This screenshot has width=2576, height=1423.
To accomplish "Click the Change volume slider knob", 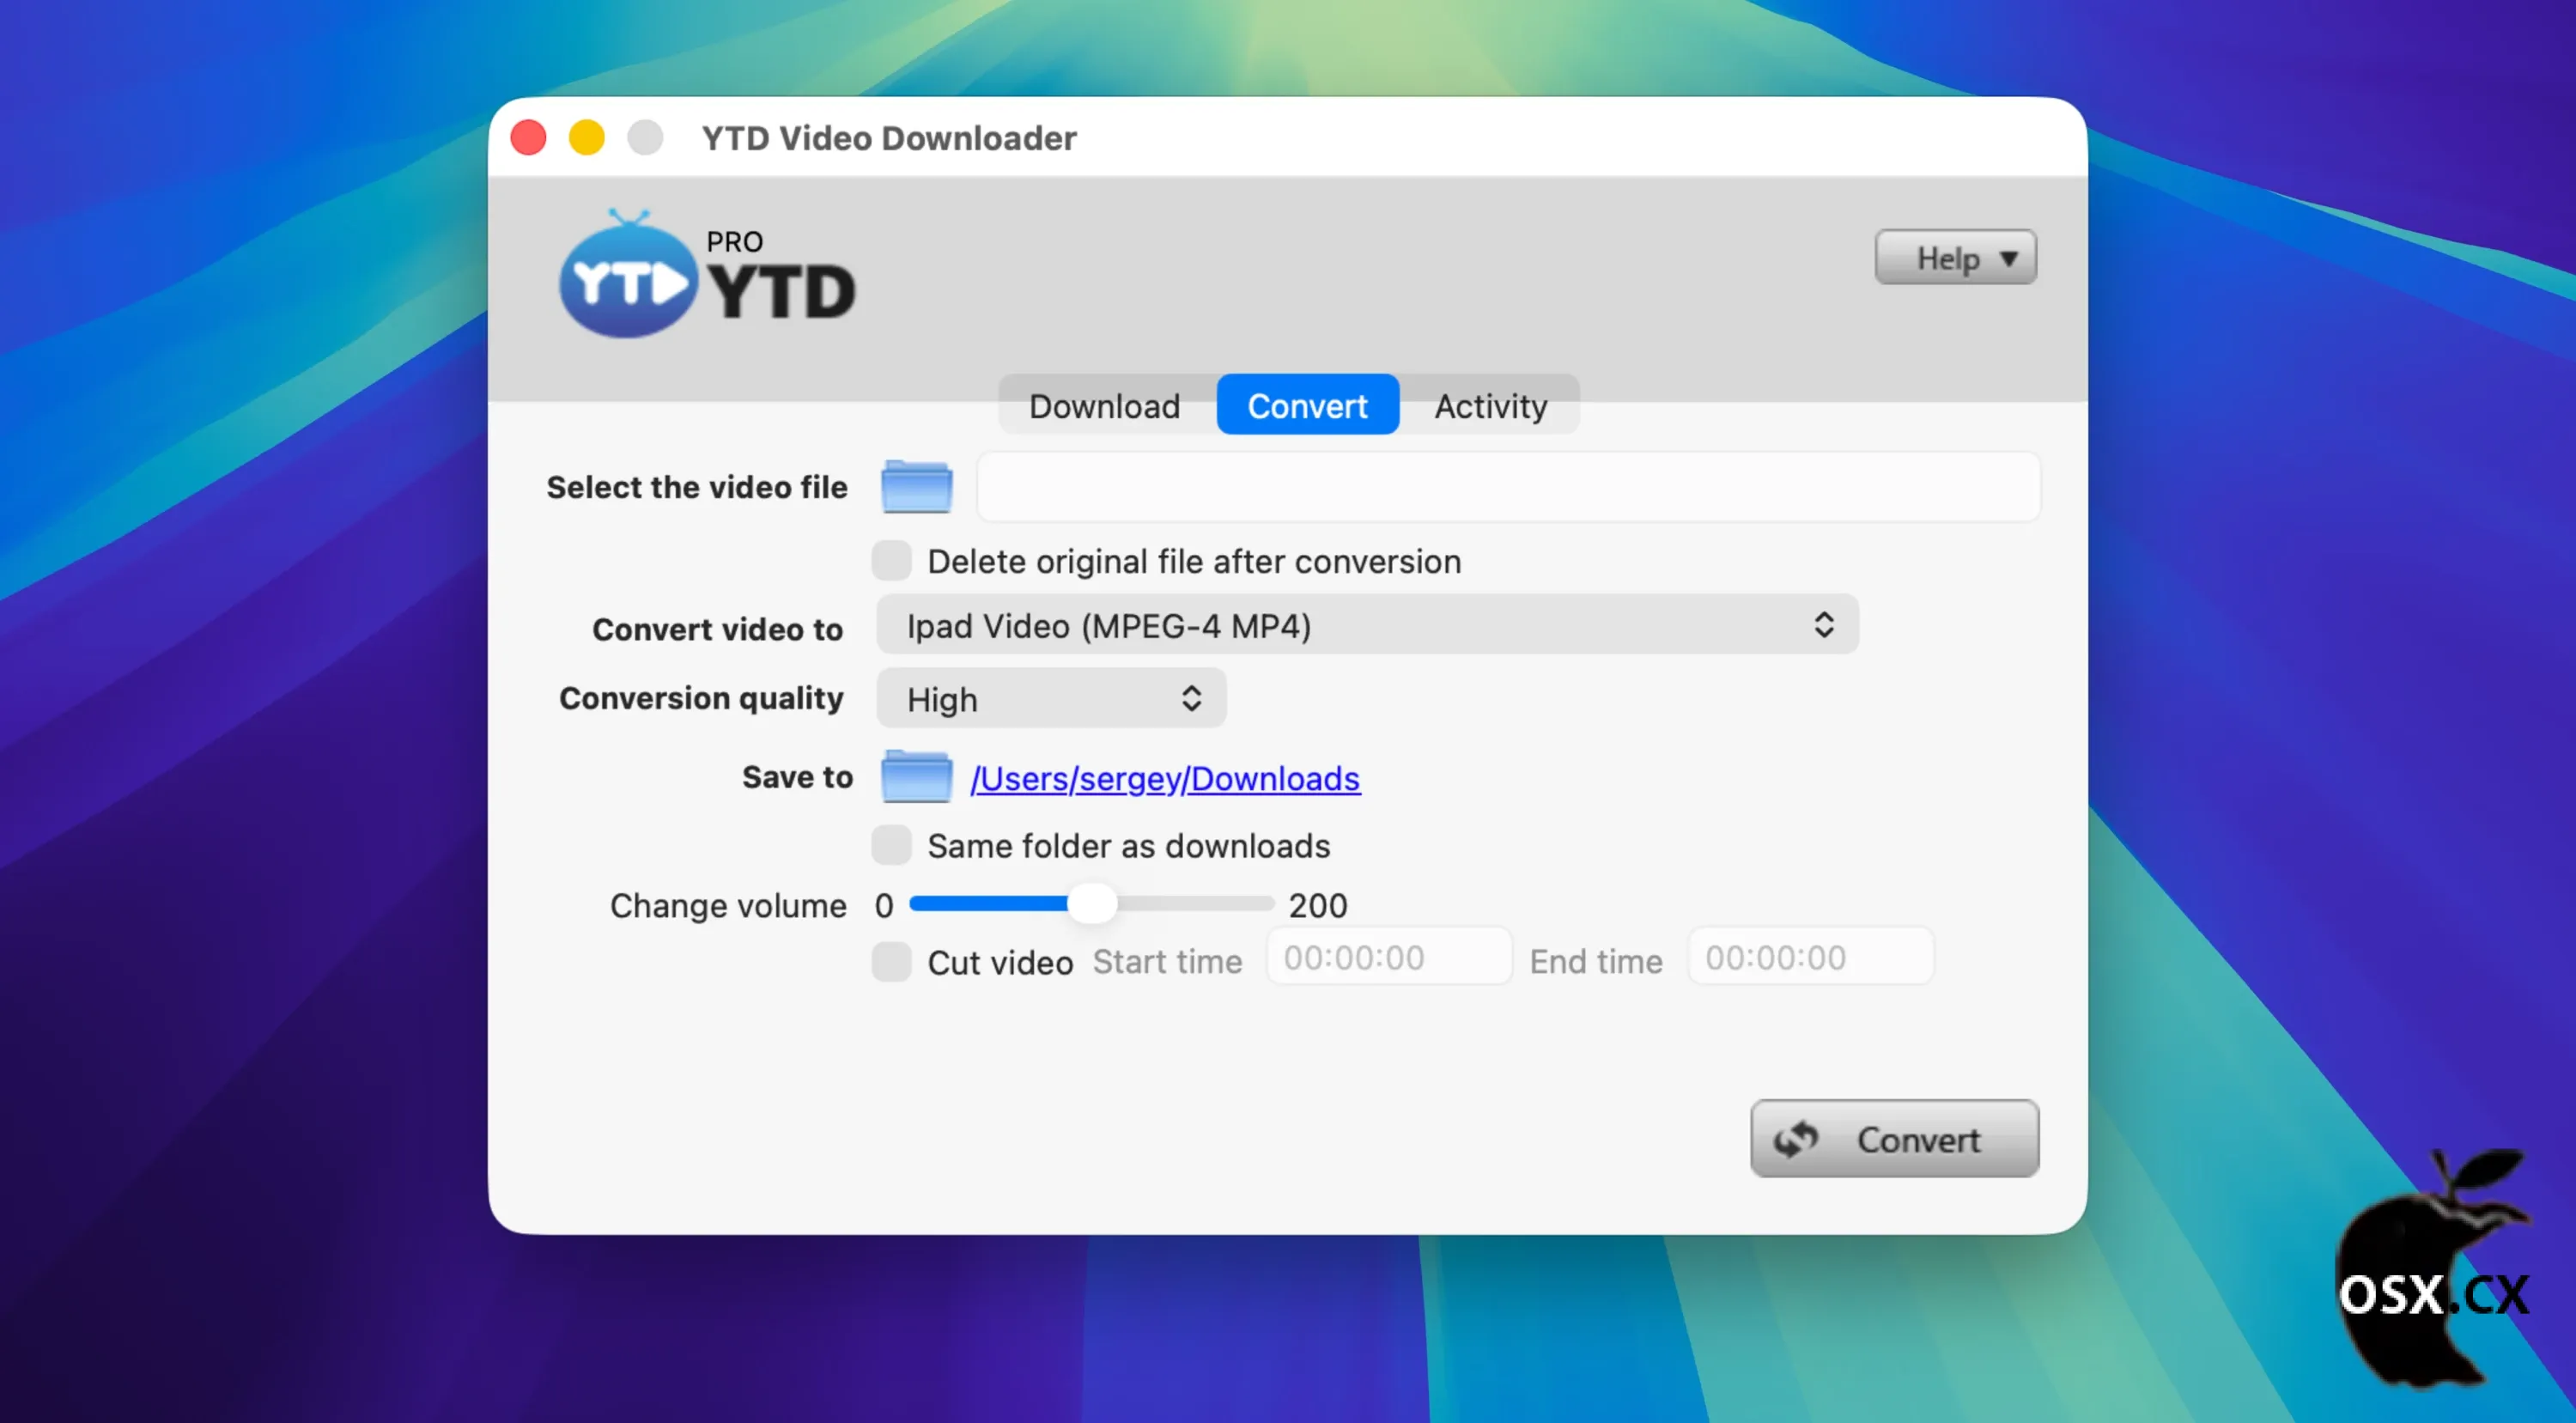I will 1092,904.
